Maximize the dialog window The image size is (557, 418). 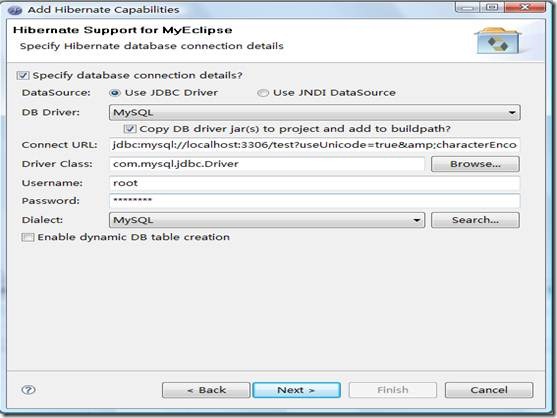pyautogui.click(x=491, y=7)
